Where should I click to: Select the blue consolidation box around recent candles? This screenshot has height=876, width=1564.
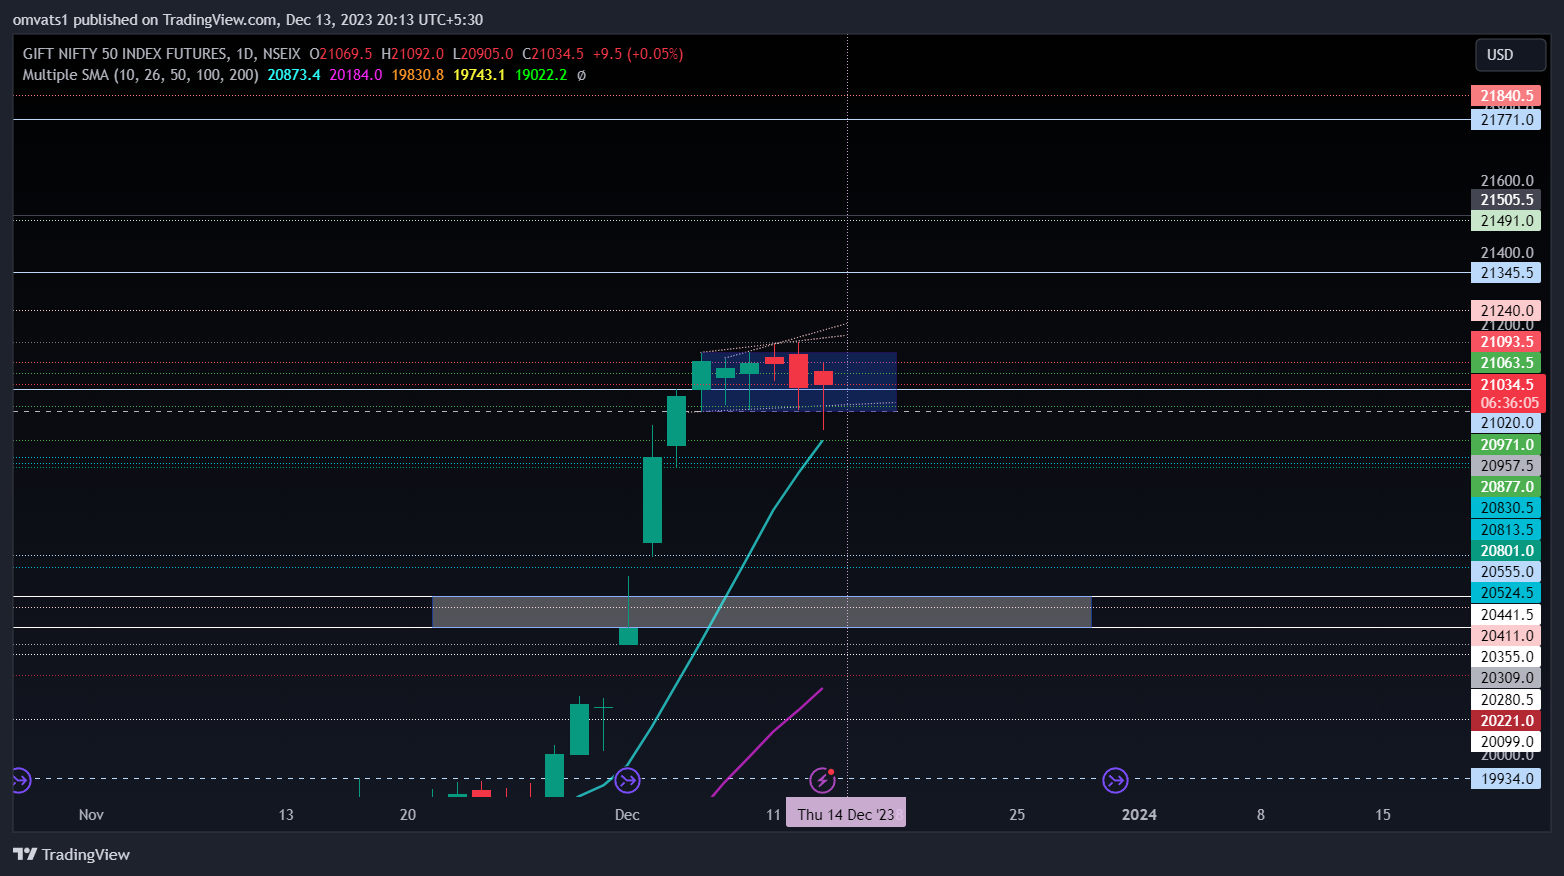[x=798, y=381]
